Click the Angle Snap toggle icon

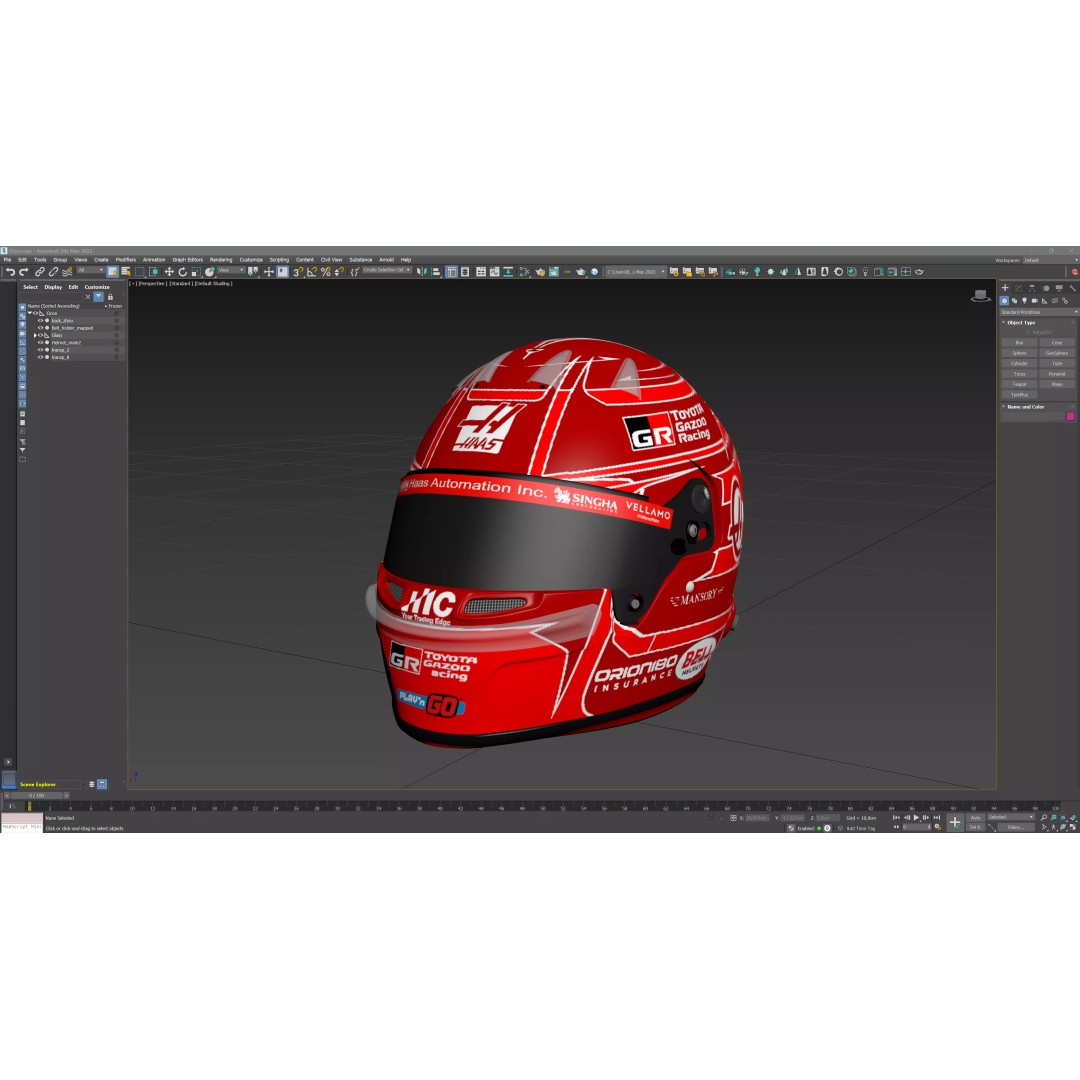(311, 272)
